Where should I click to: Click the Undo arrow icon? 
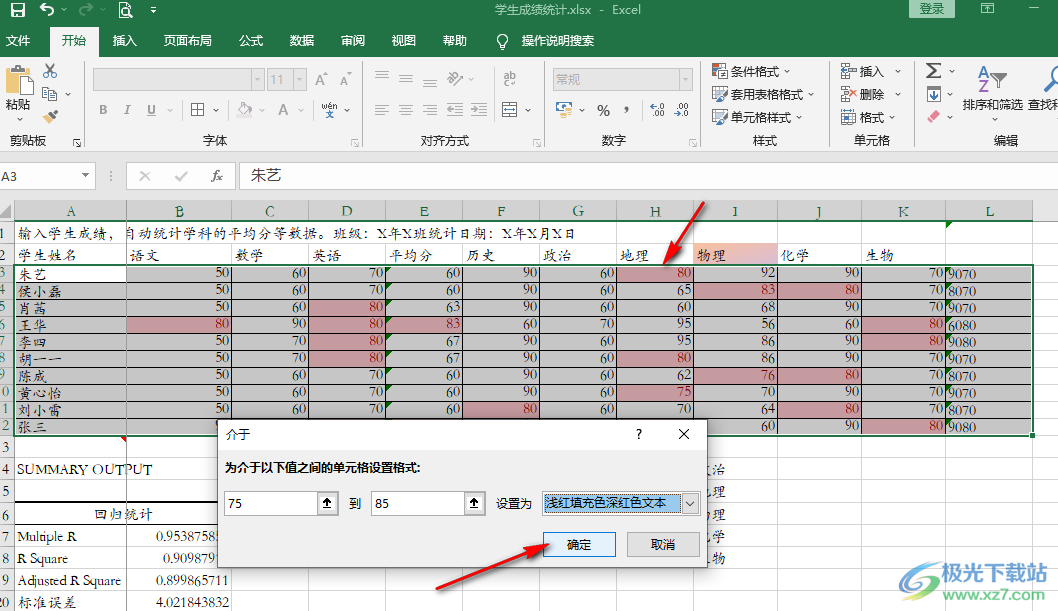tap(47, 9)
